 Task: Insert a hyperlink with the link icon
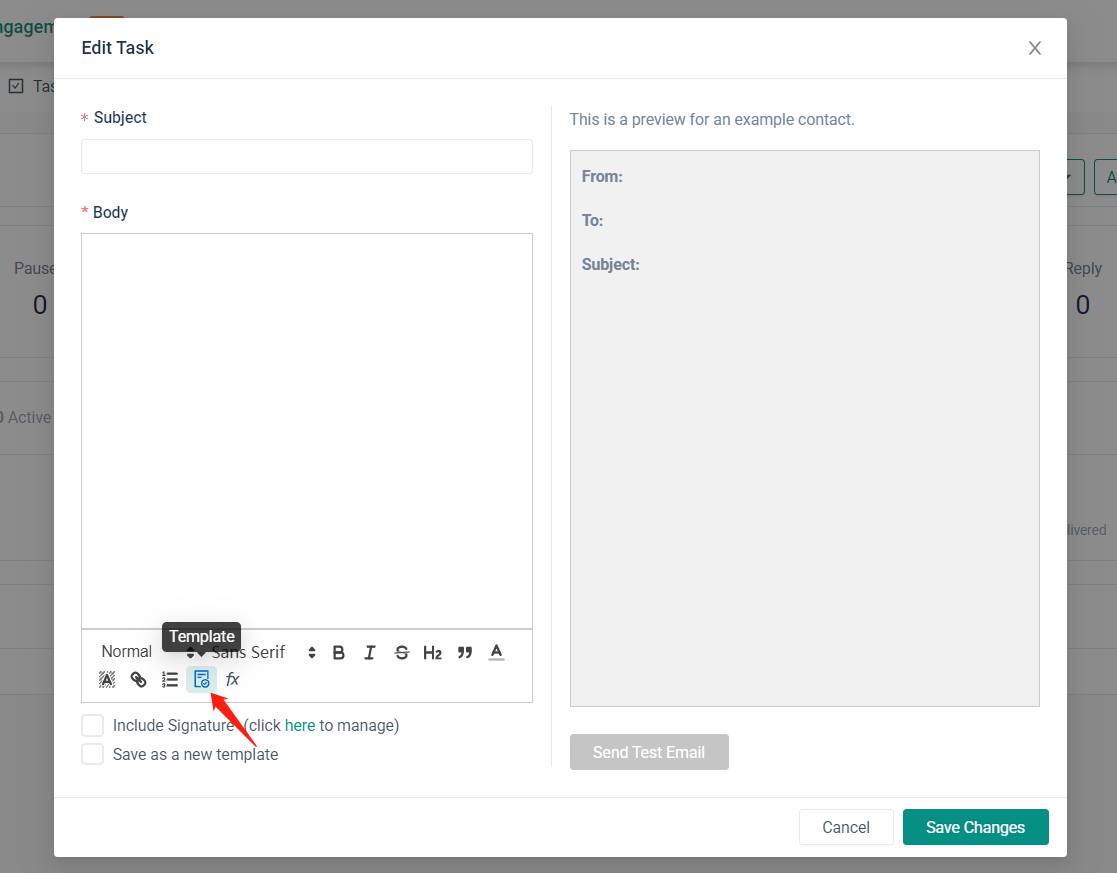[x=139, y=680]
